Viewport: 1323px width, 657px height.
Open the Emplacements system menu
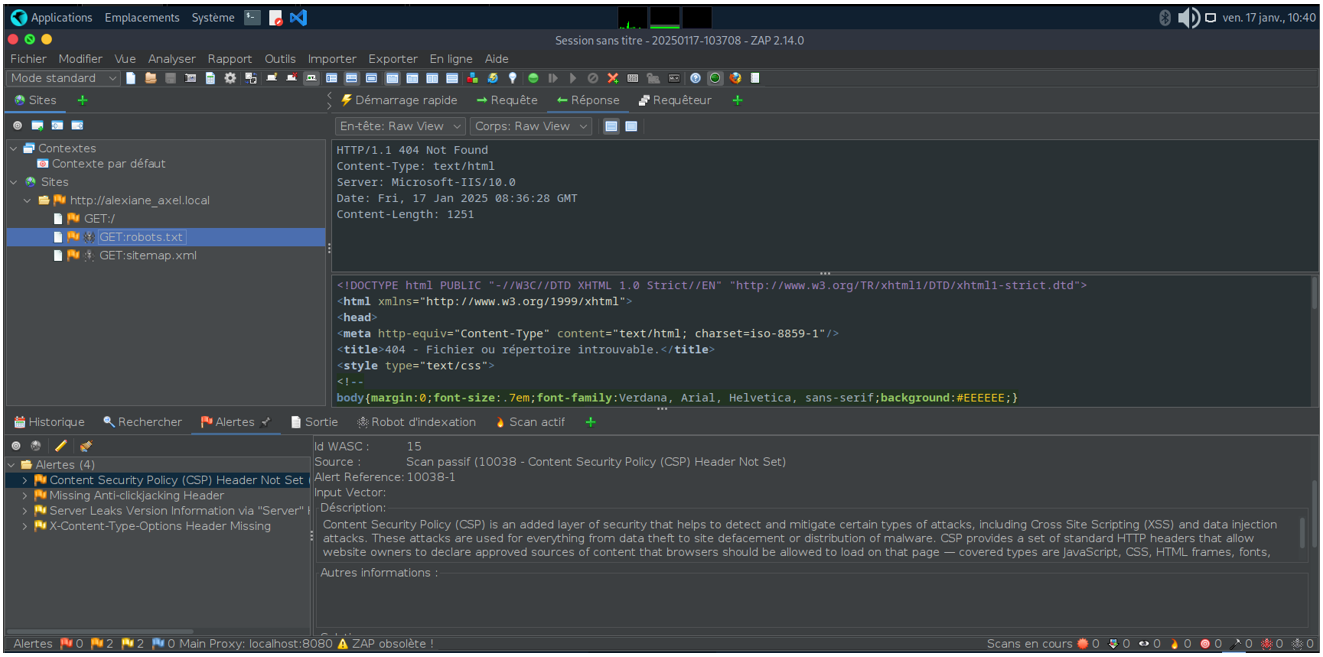point(142,17)
